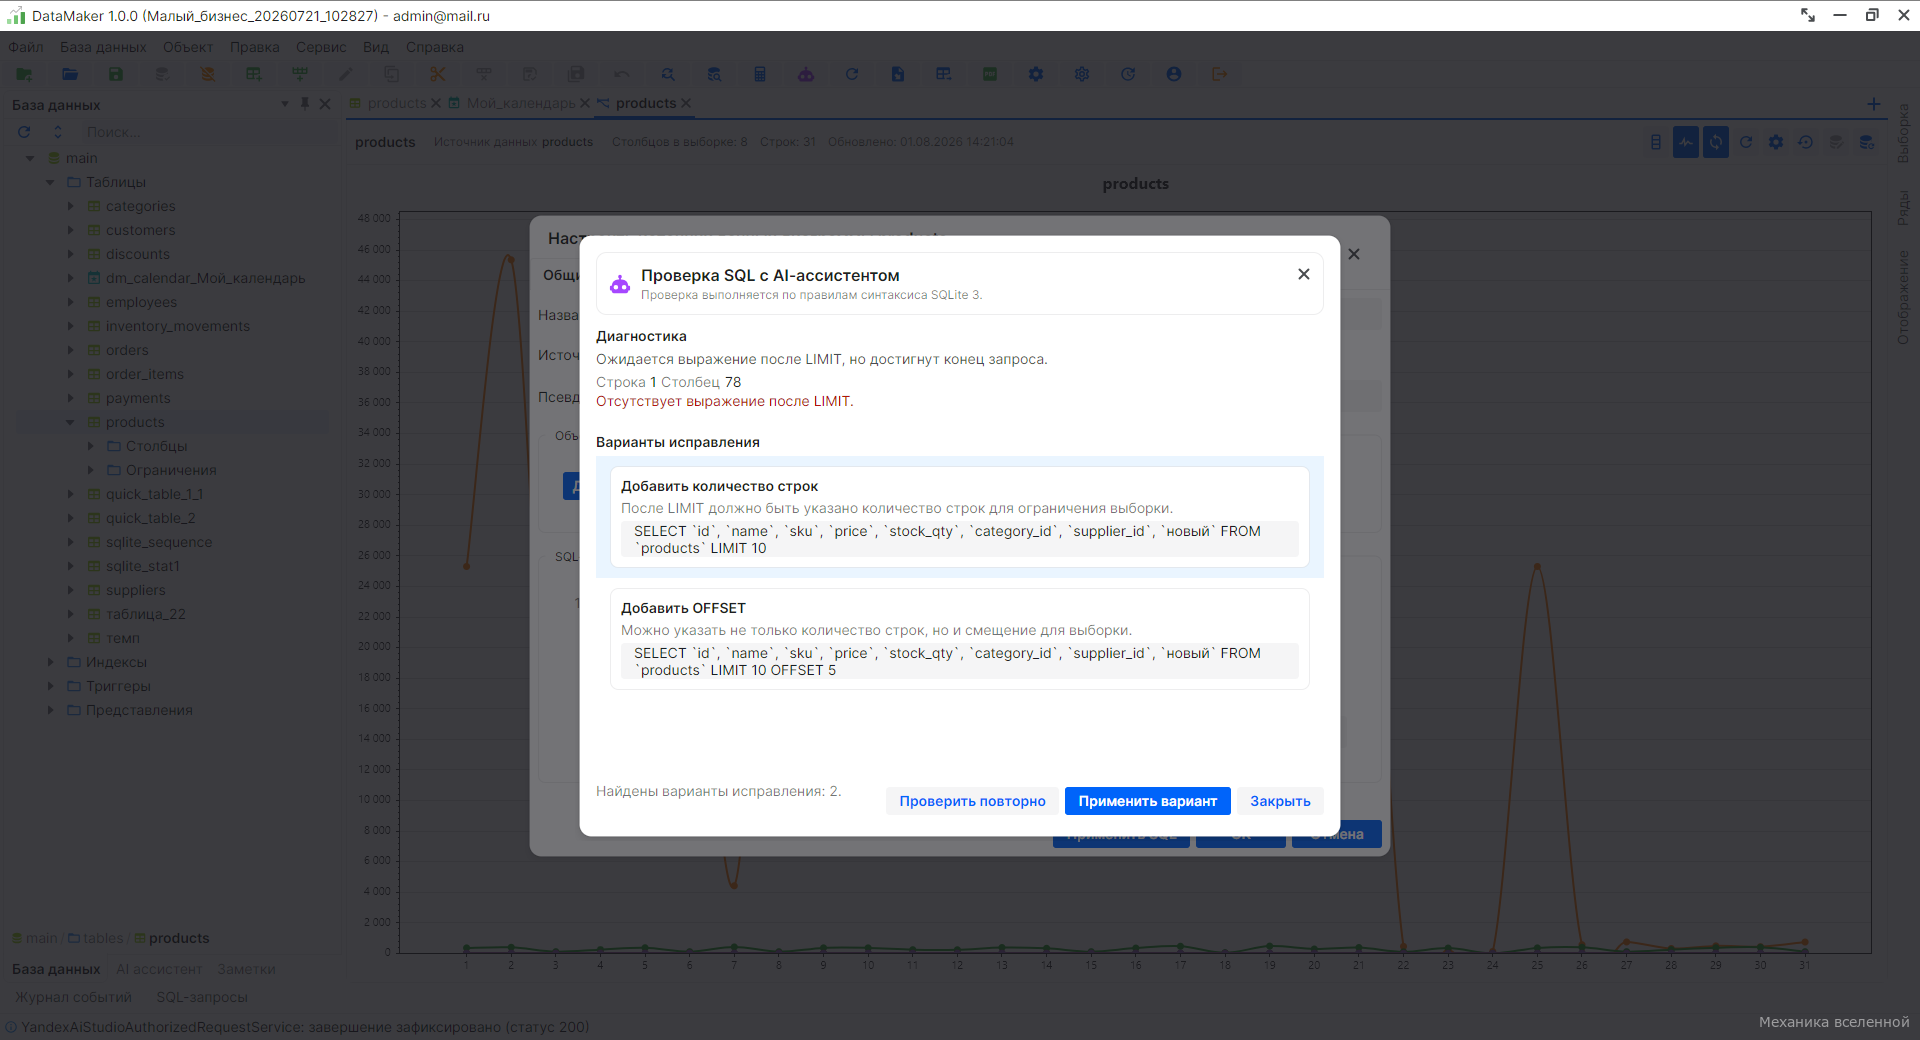Screen dimensions: 1920x1040
Task: Click the main breadcrumb link at bottom
Action: point(41,938)
